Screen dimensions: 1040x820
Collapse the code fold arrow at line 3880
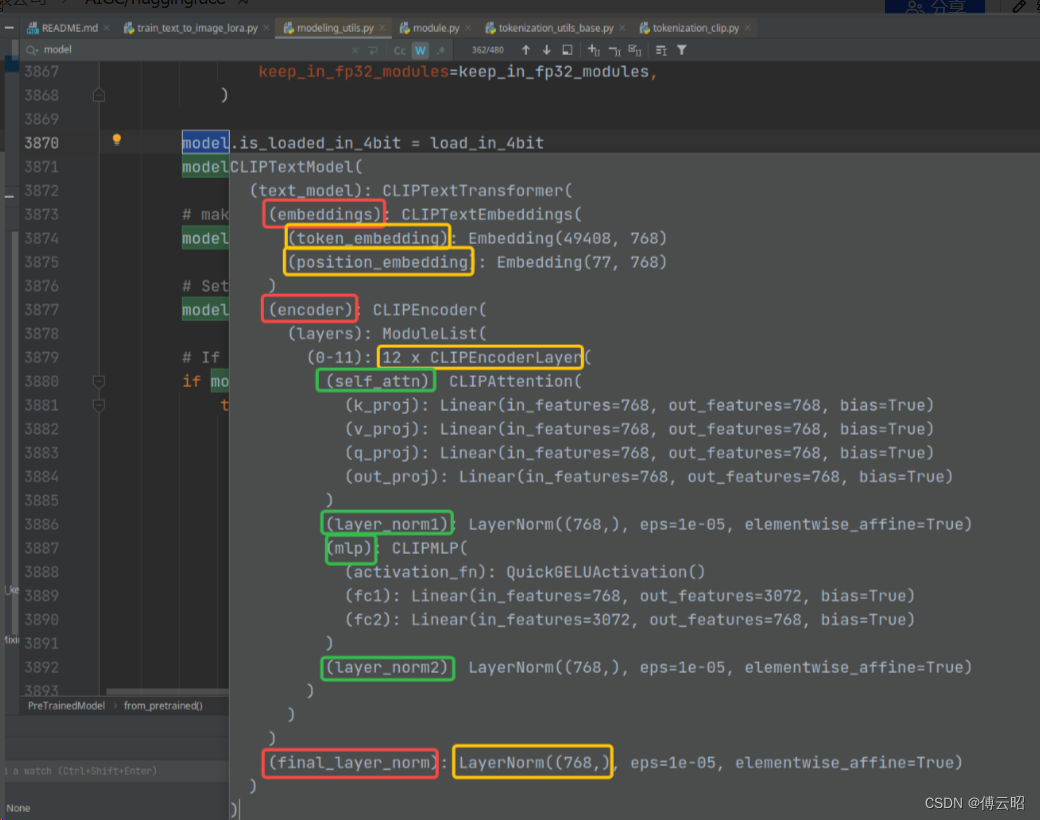pos(97,380)
